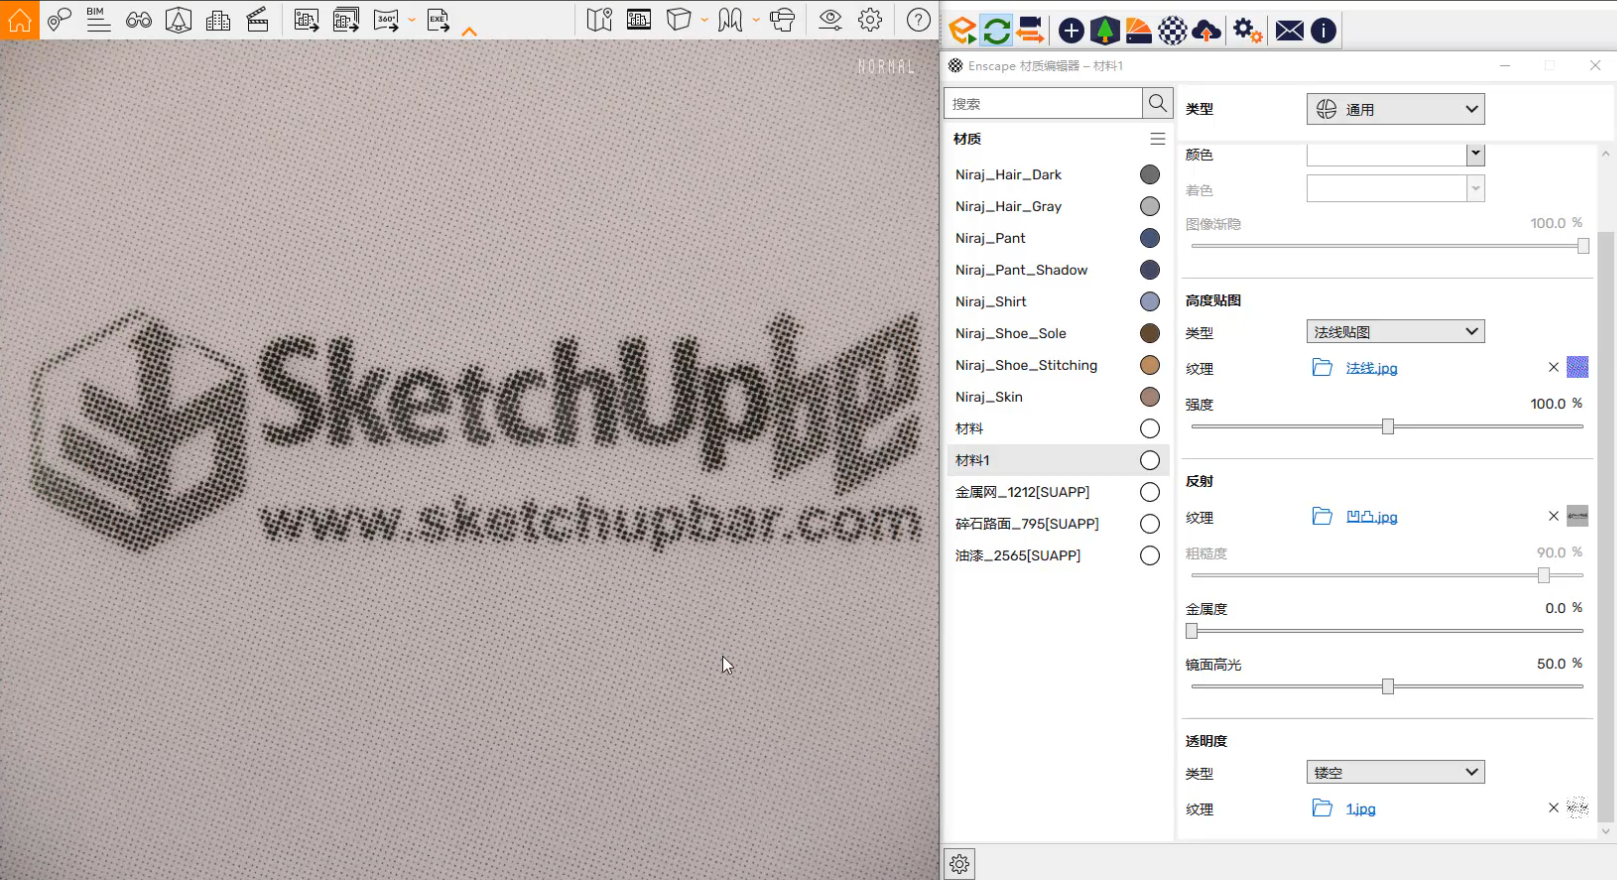
Task: Open the asset library tree icon
Action: [1105, 31]
